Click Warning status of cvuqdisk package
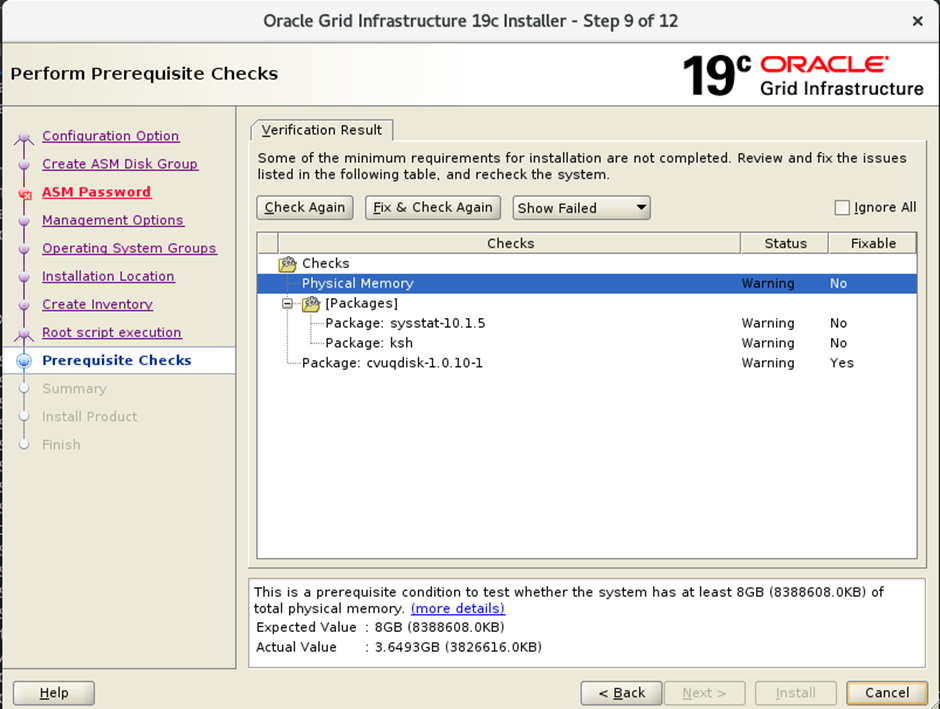940x709 pixels. pos(768,363)
